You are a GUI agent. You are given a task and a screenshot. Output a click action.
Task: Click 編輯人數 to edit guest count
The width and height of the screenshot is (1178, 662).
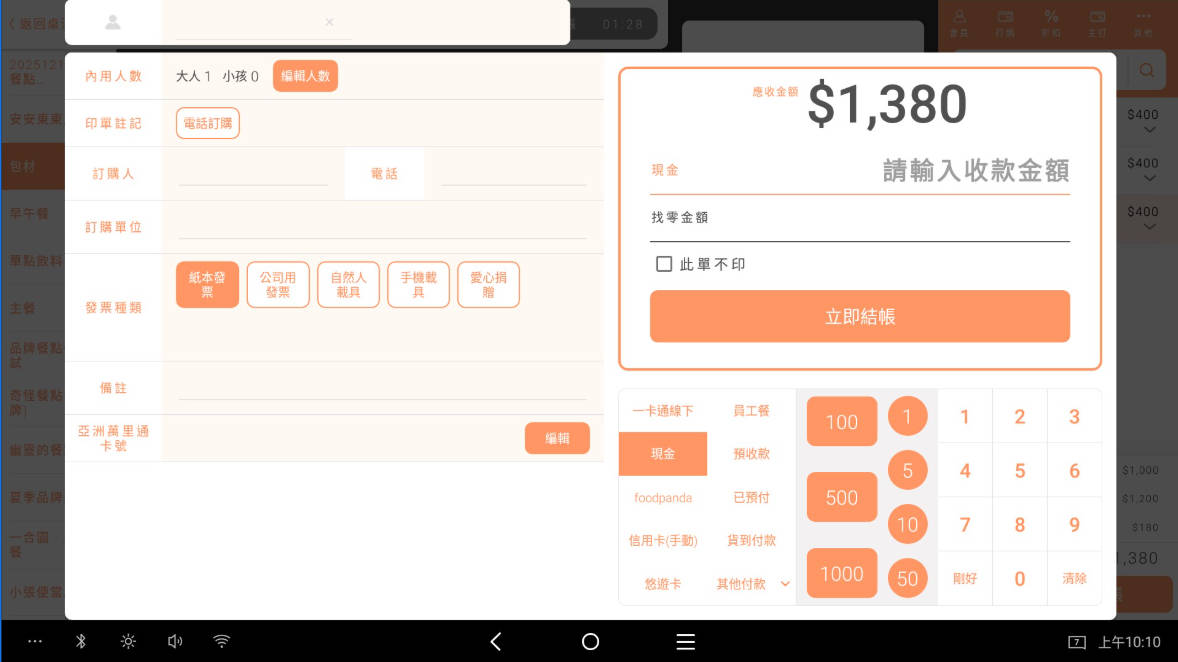coord(305,76)
